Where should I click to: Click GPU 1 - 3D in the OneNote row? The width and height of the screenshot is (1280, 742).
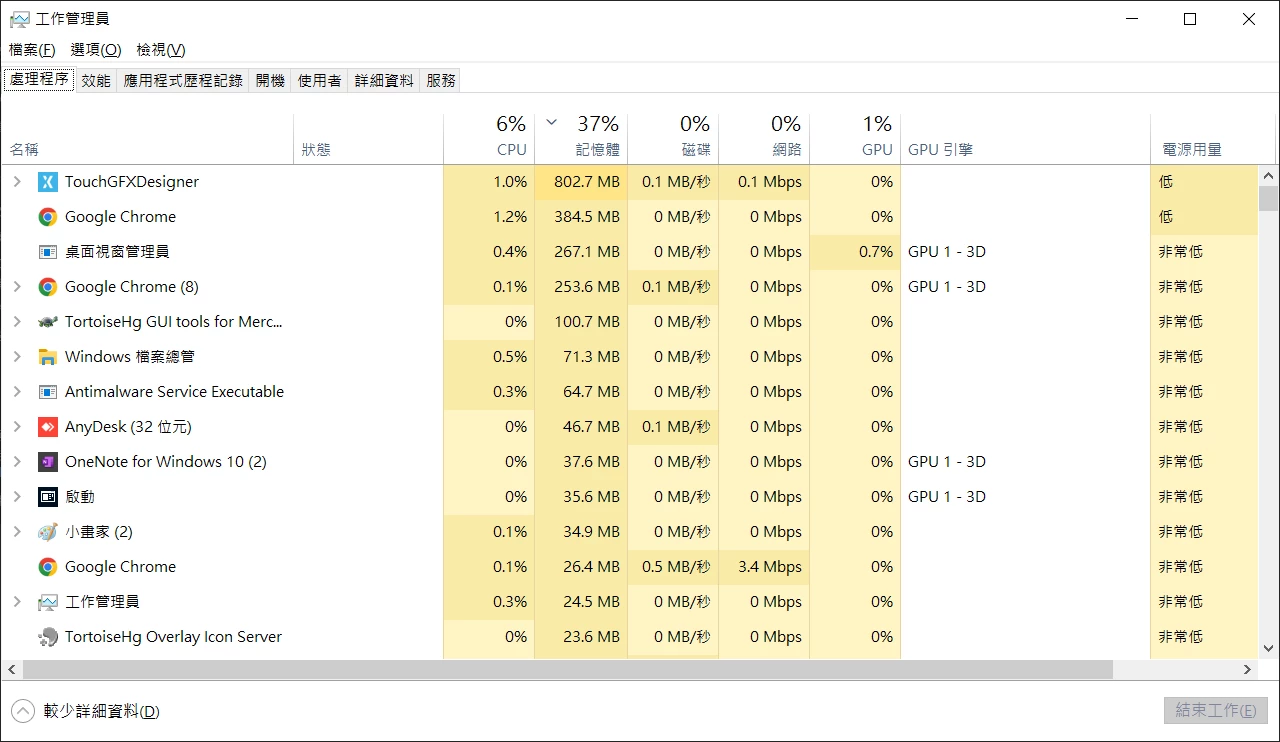(x=947, y=462)
